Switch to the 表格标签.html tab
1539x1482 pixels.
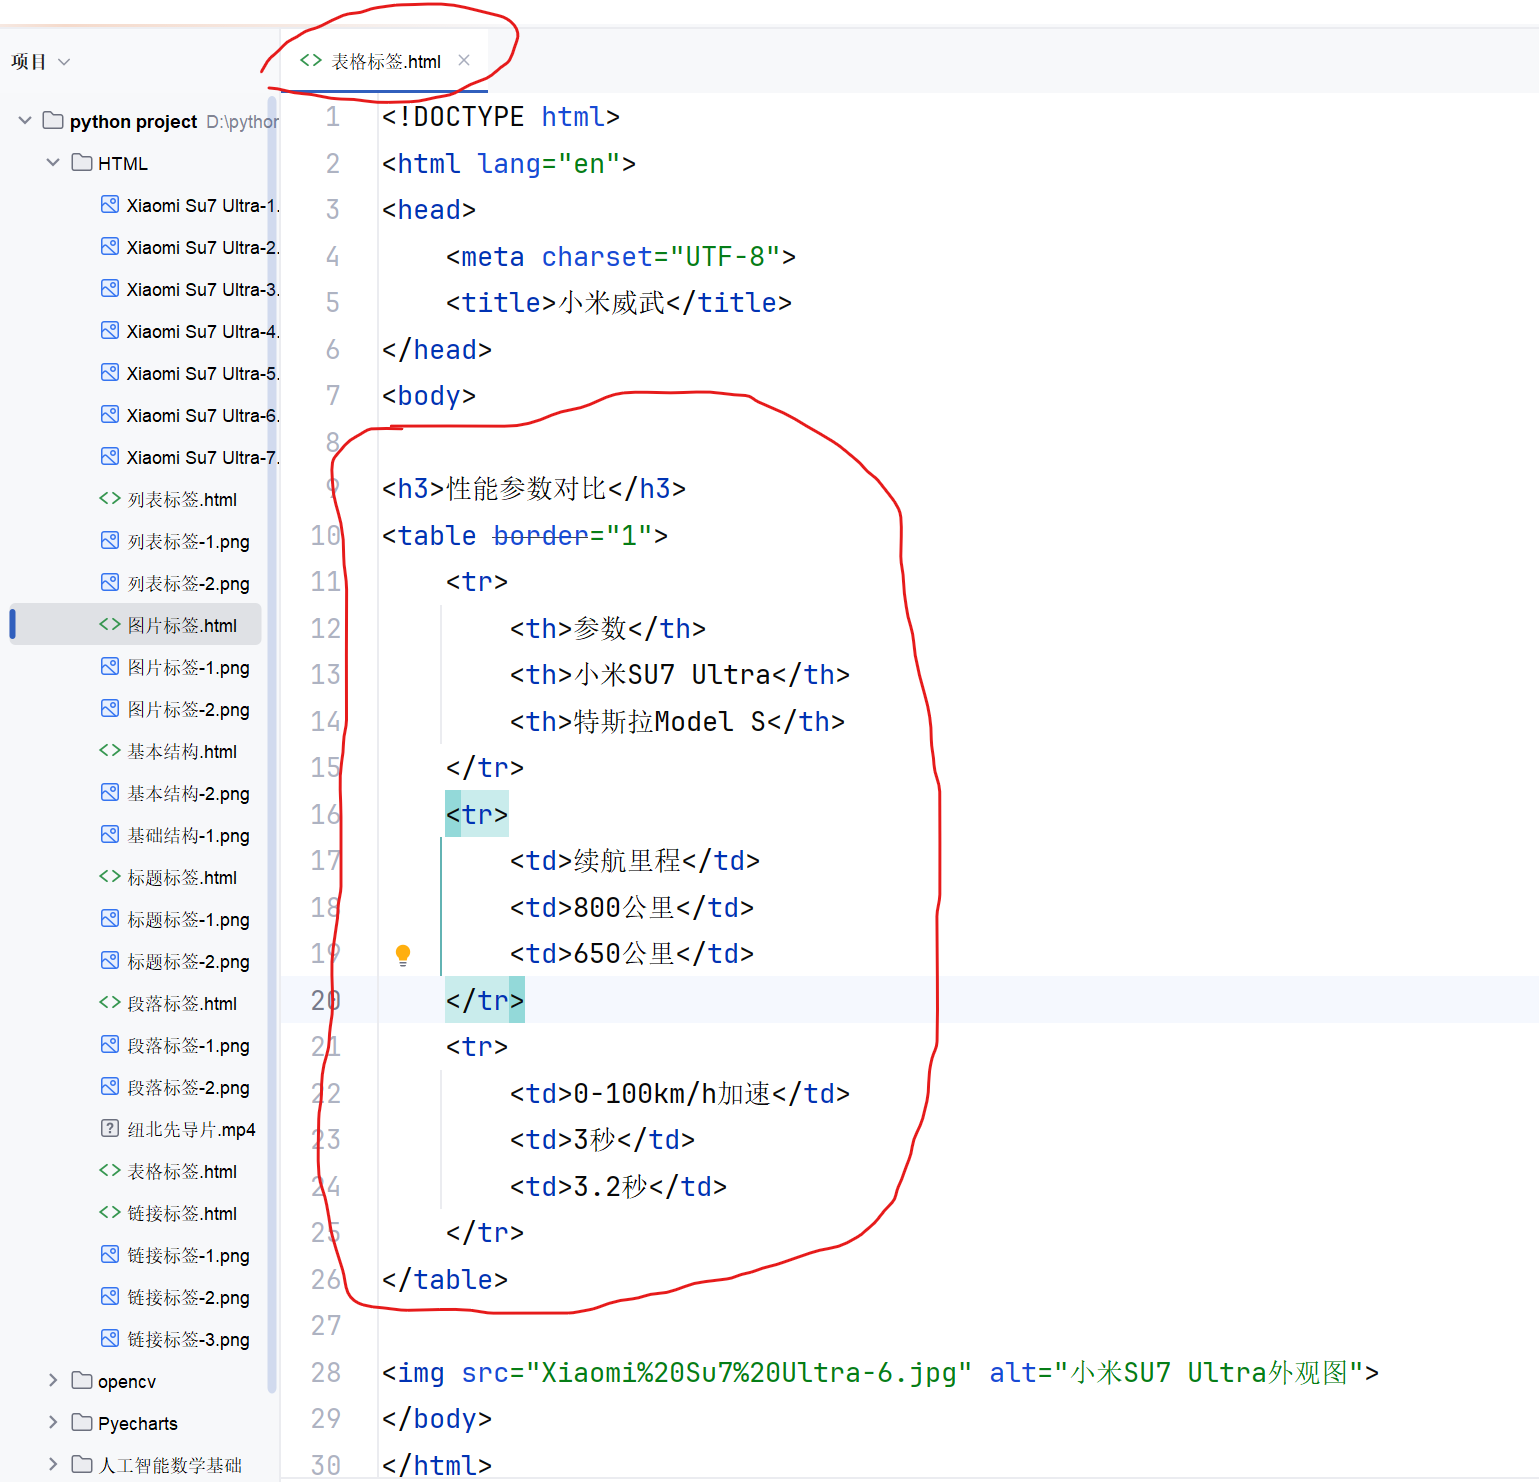386,62
